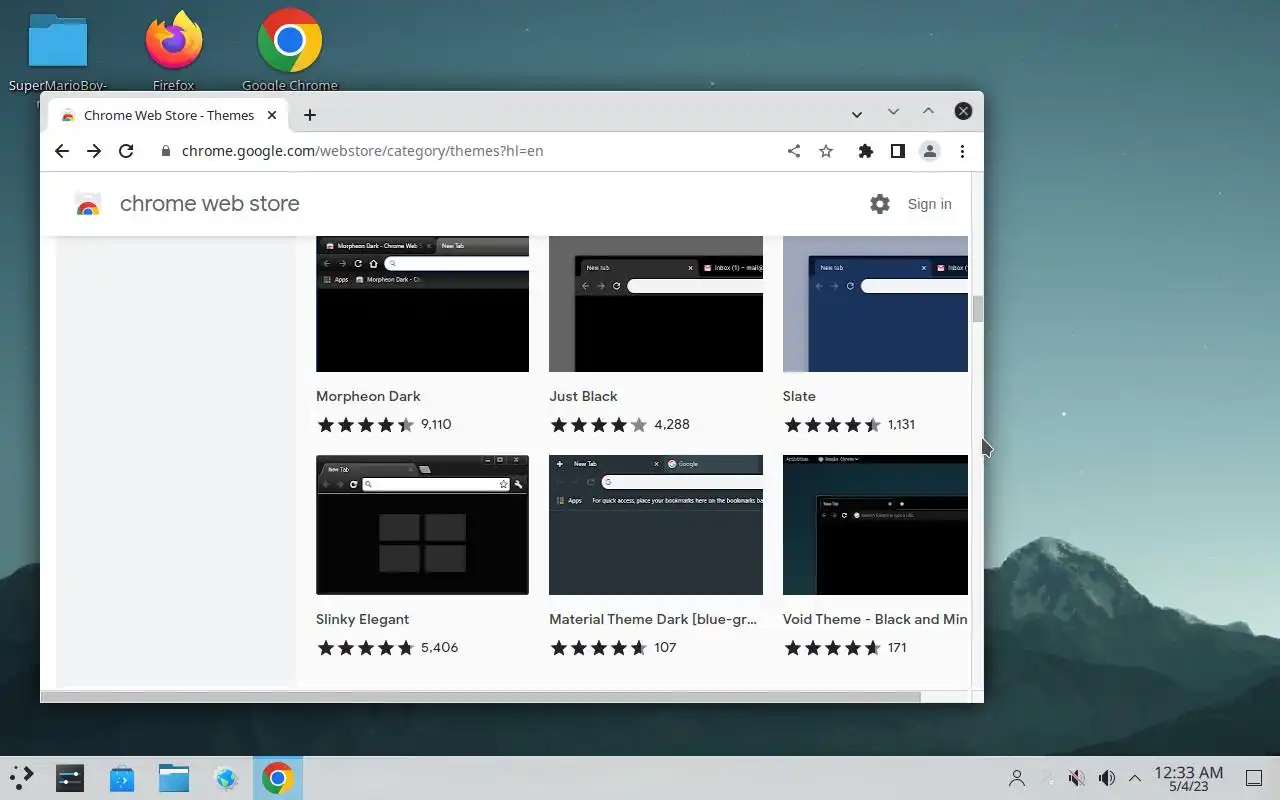
Task: Click Slinky Elegant rating count 5,406
Action: tap(439, 647)
